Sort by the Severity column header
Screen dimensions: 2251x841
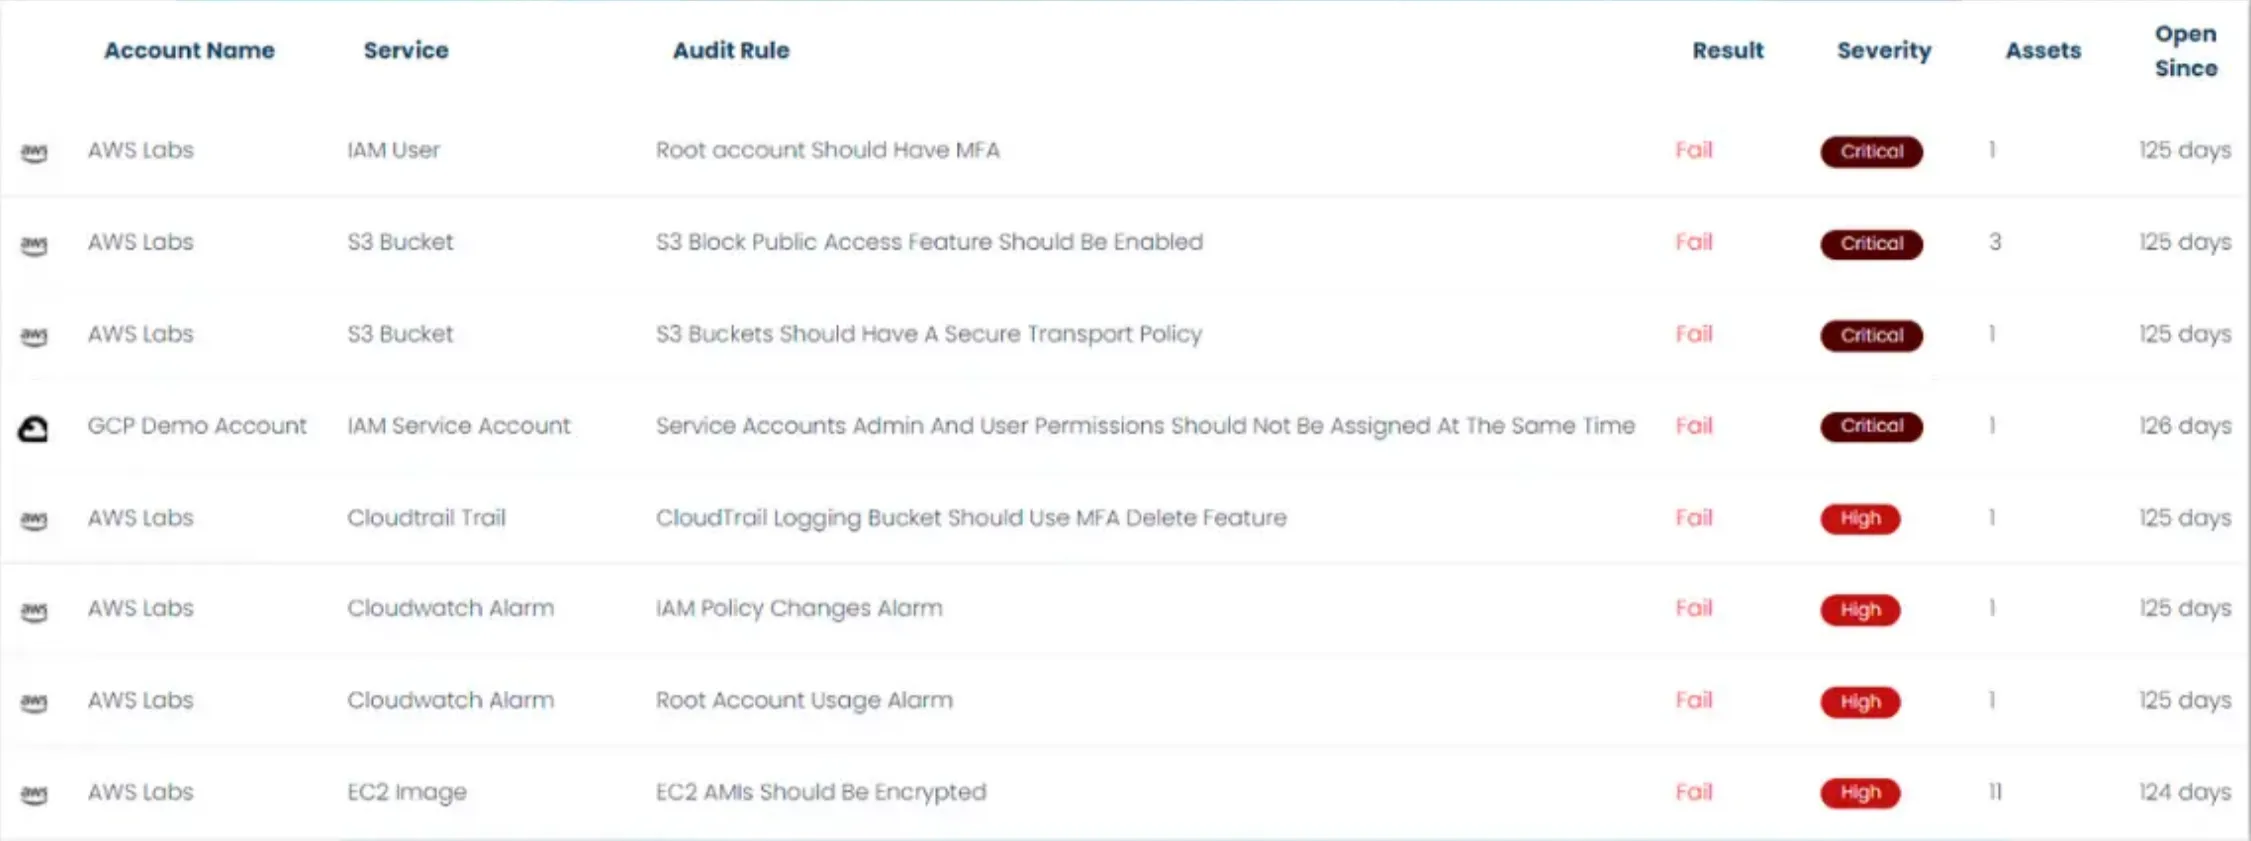(1884, 50)
